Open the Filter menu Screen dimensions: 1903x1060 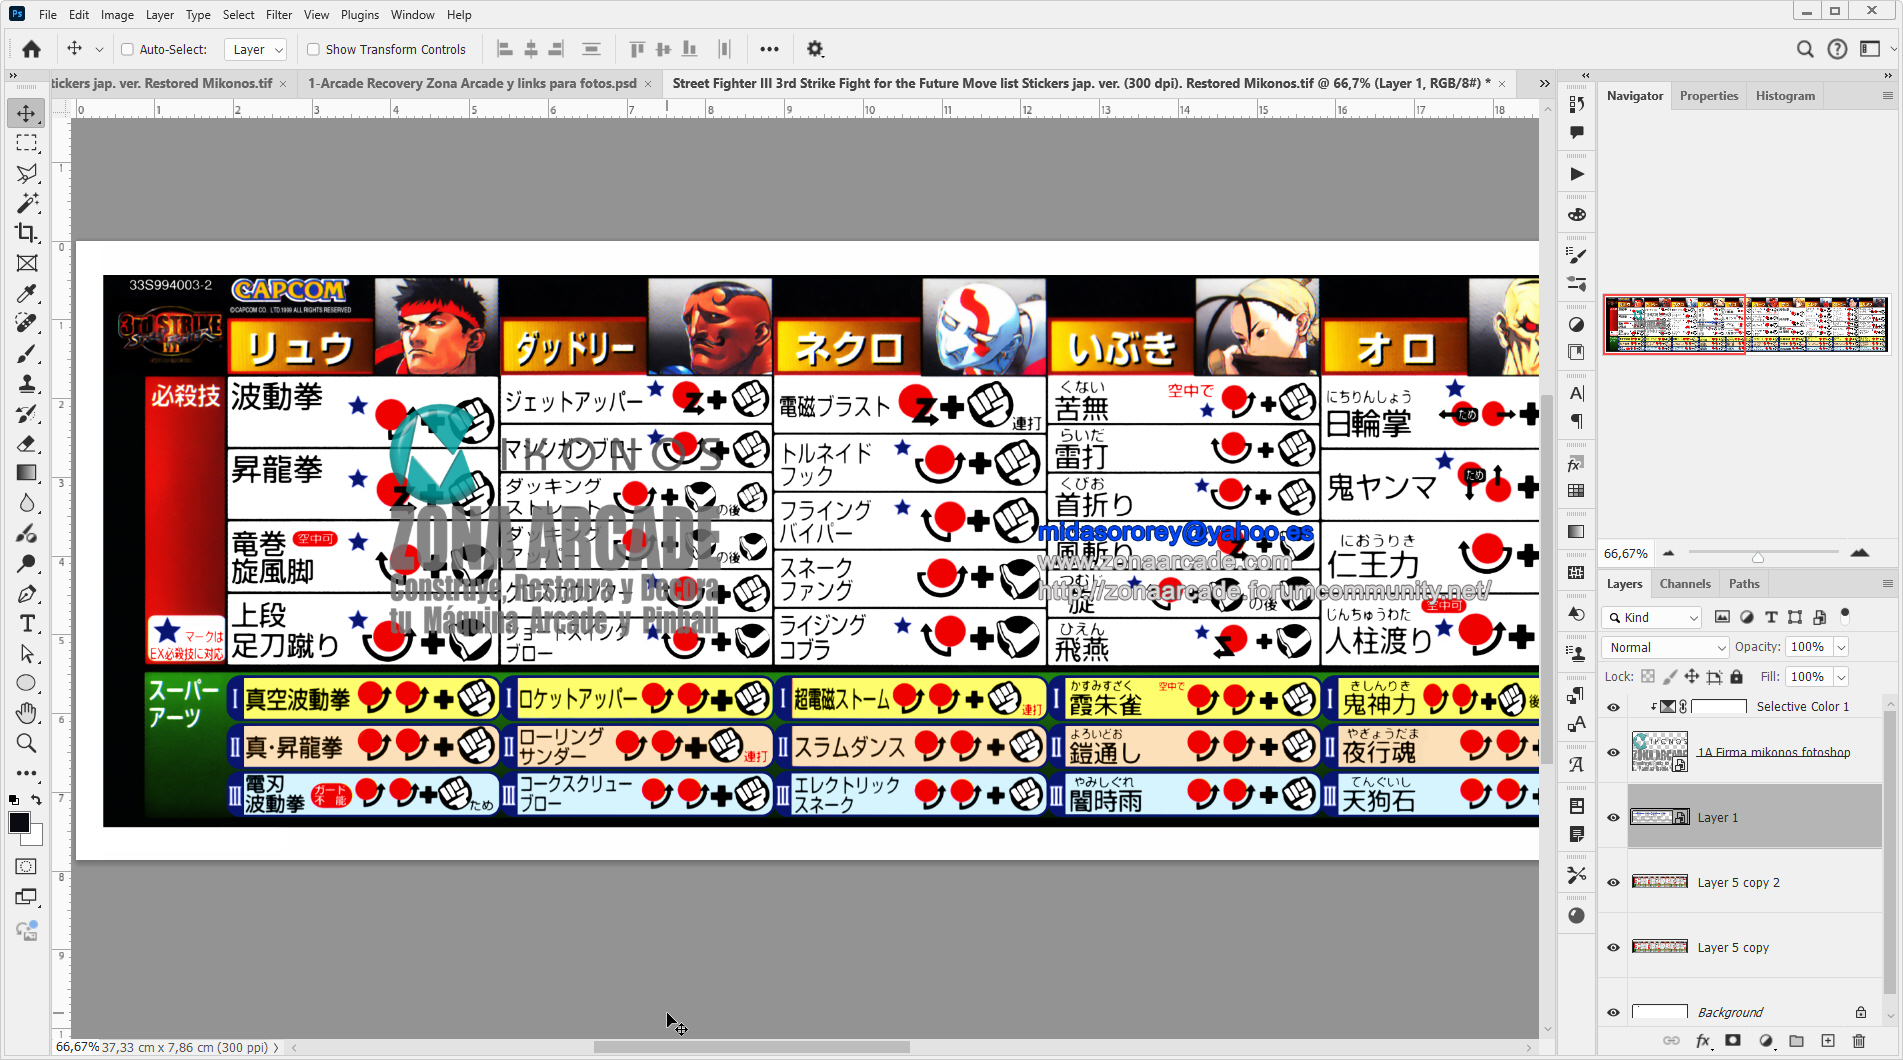point(279,15)
